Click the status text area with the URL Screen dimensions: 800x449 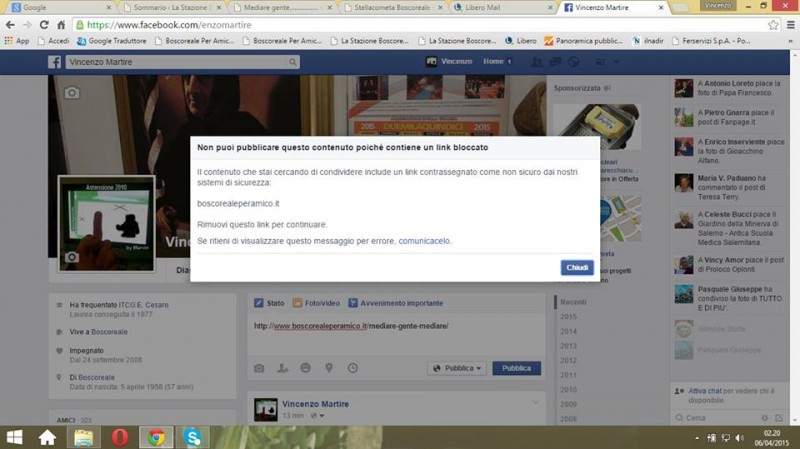(x=396, y=334)
